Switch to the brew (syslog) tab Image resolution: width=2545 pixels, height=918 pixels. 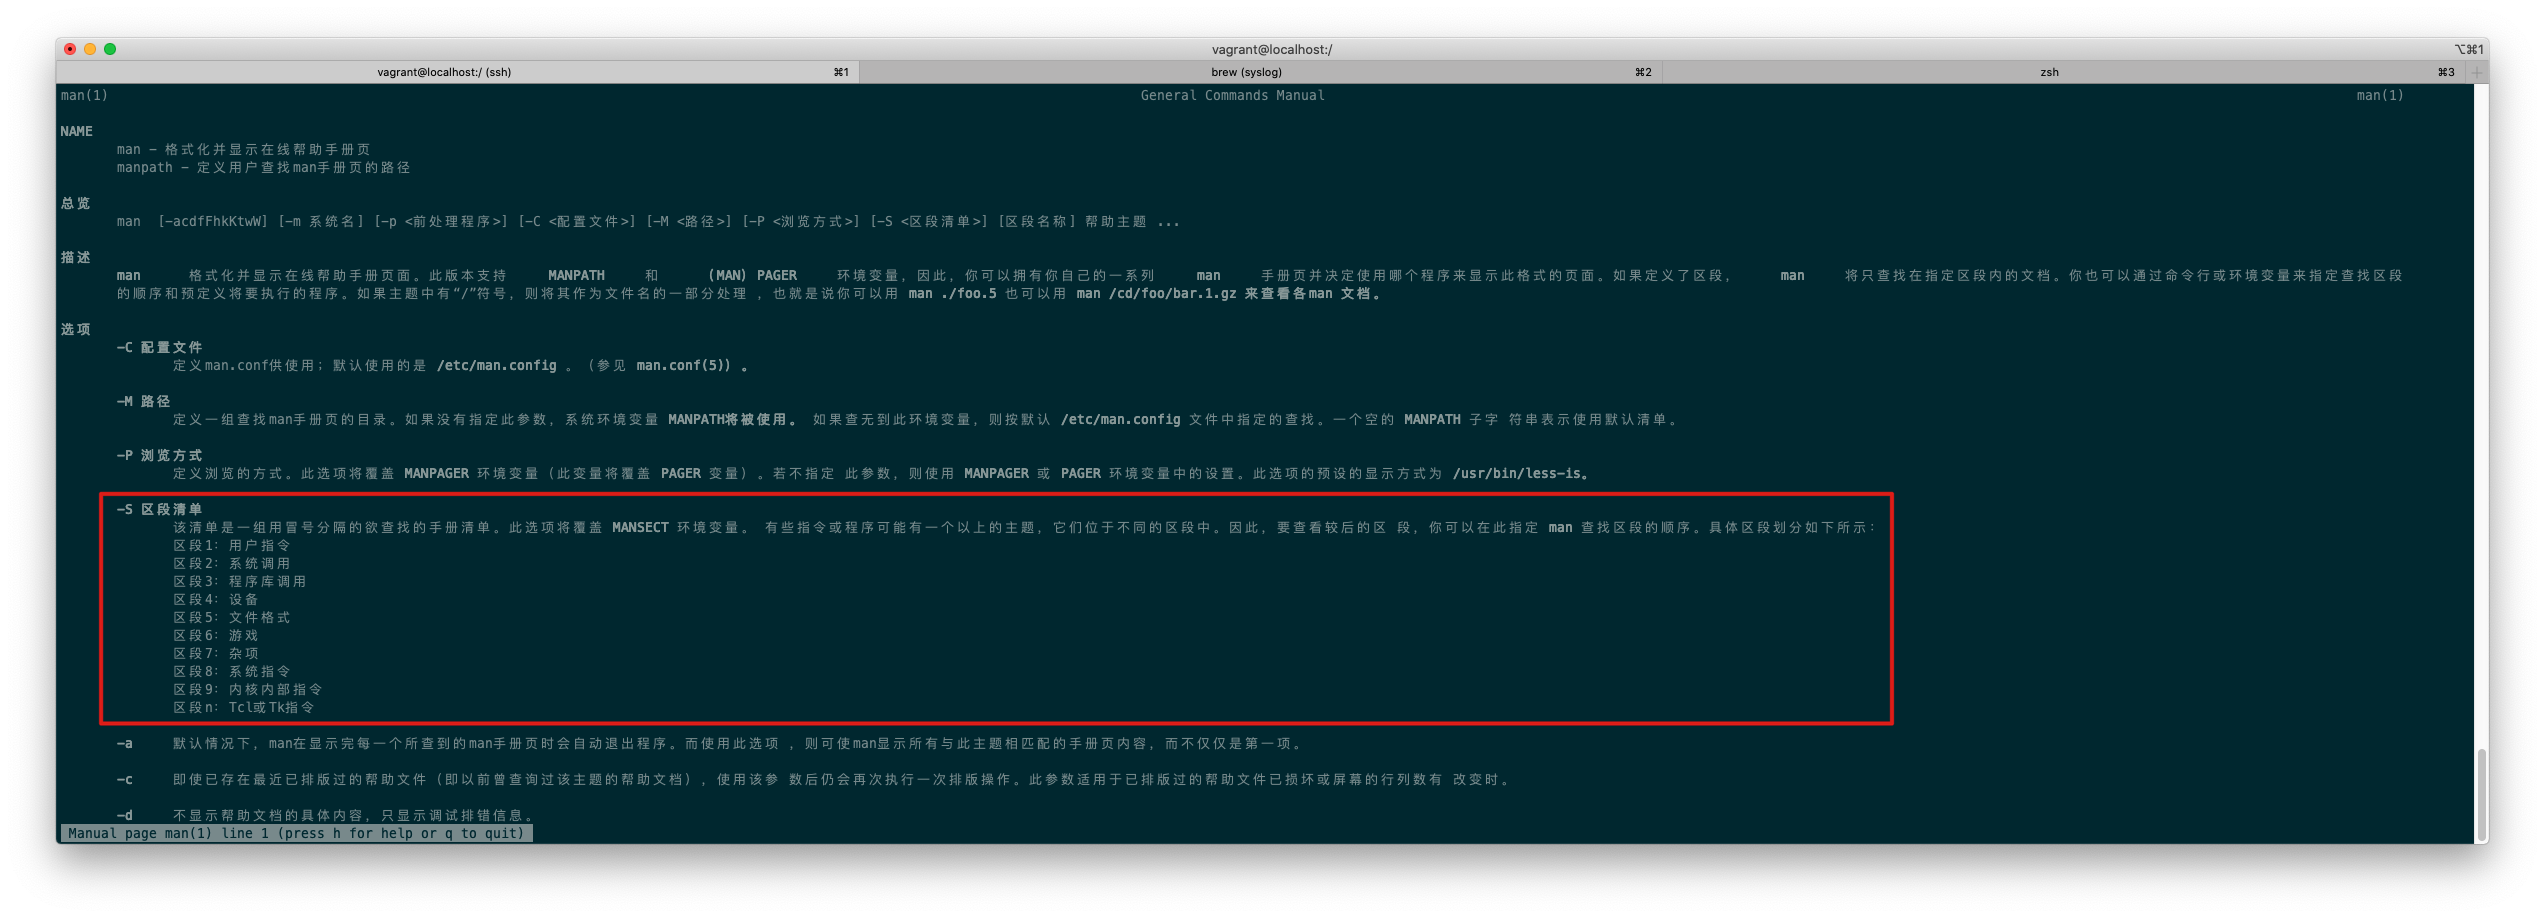click(x=1260, y=72)
